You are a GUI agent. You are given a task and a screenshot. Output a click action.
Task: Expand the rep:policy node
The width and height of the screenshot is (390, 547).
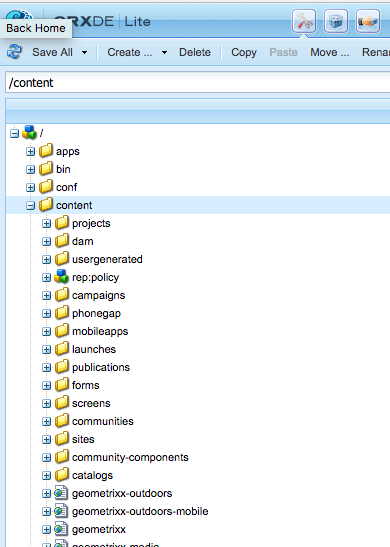tap(46, 278)
